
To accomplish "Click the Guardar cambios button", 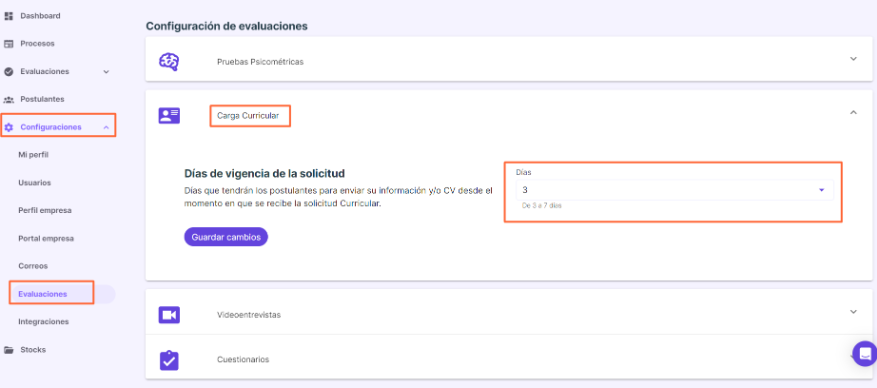I will click(x=226, y=237).
